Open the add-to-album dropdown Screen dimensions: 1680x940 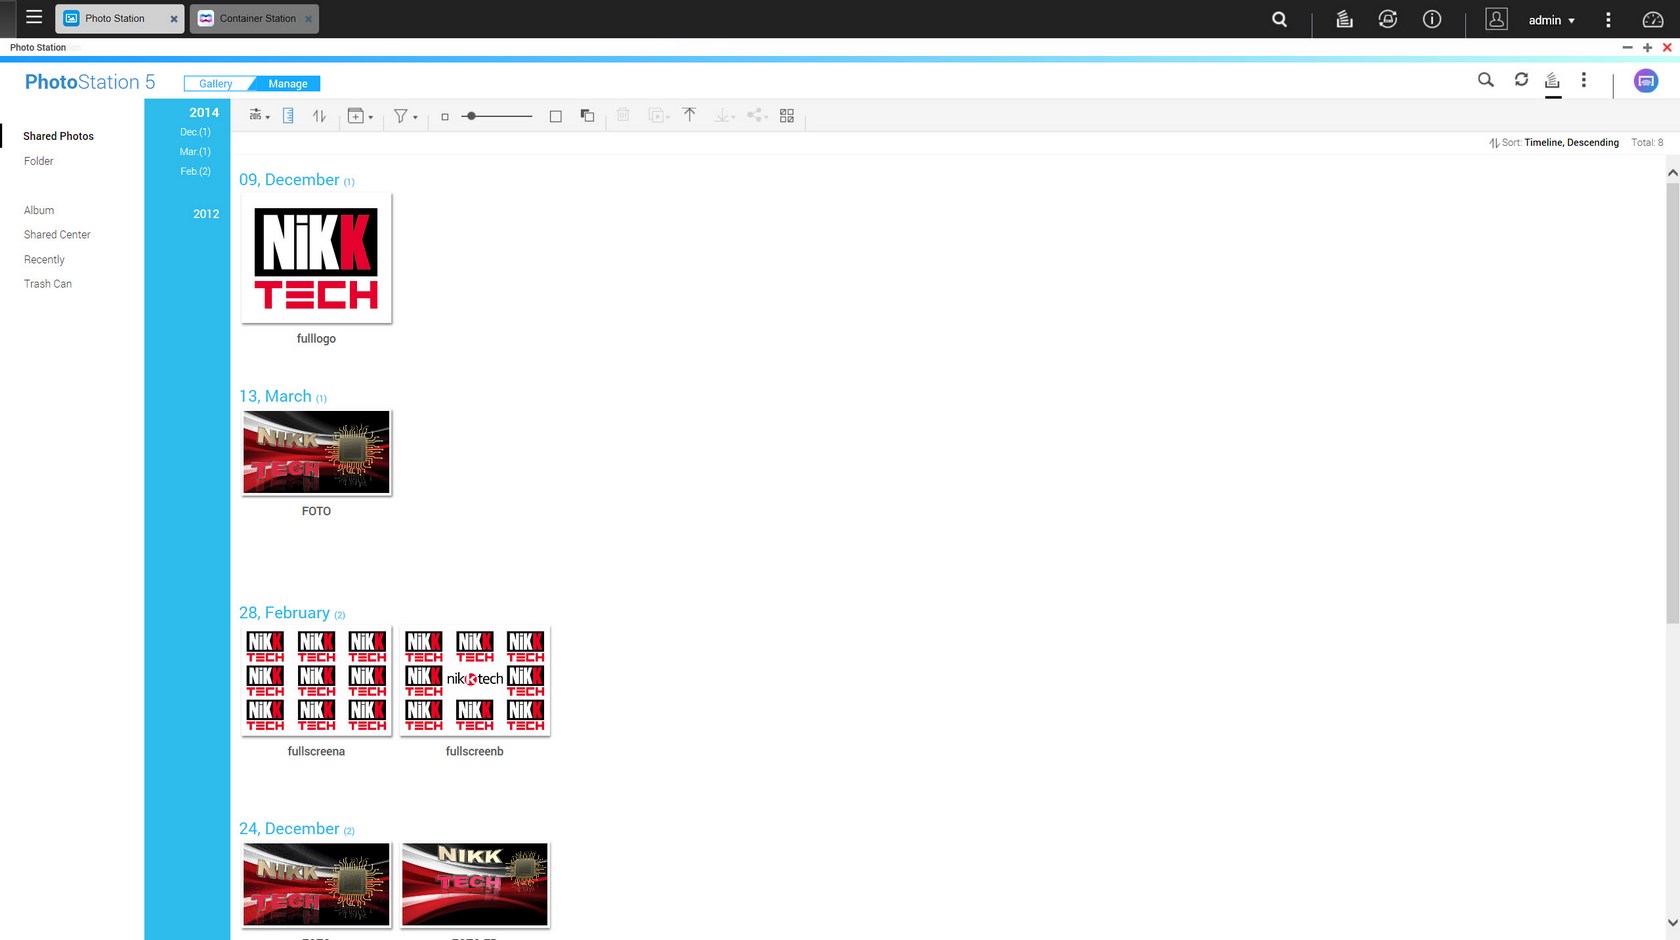(360, 116)
